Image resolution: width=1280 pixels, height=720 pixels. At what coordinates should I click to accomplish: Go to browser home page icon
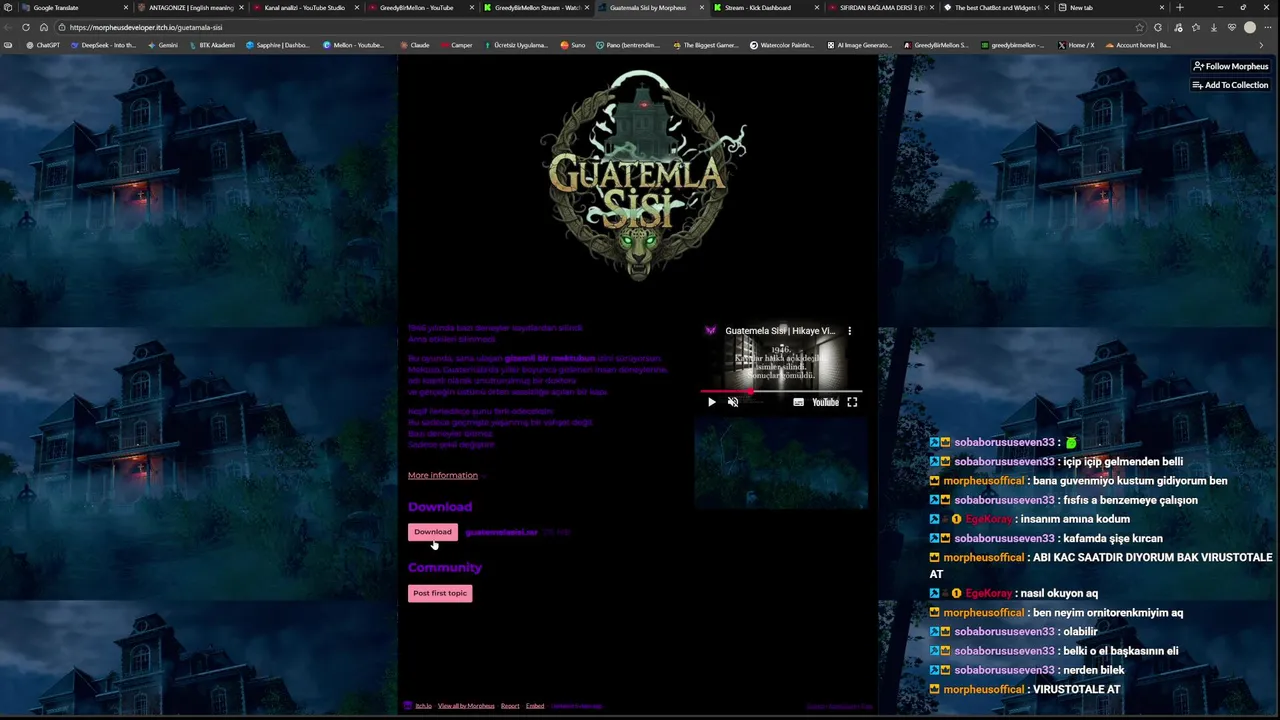tap(43, 27)
